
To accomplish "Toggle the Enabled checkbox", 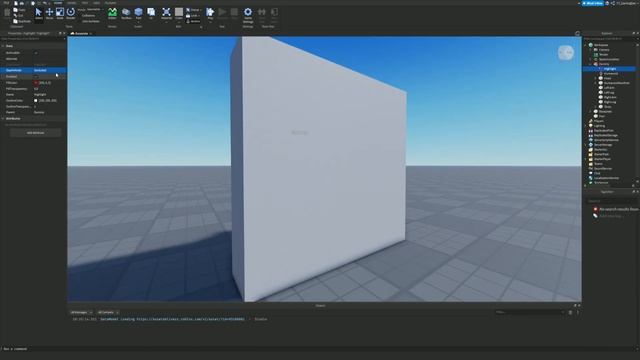I will [36, 76].
